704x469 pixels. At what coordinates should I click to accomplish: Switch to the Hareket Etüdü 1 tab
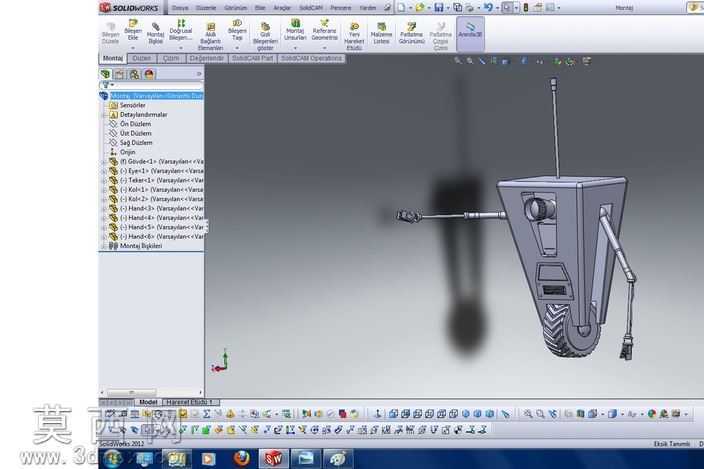click(x=189, y=402)
